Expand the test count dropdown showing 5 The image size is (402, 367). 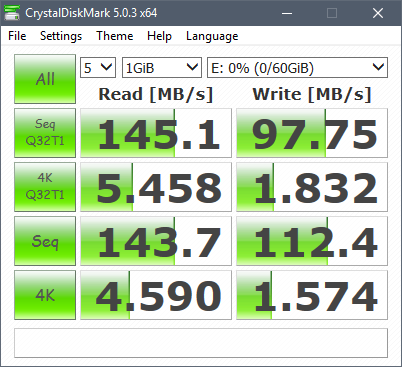pyautogui.click(x=98, y=68)
